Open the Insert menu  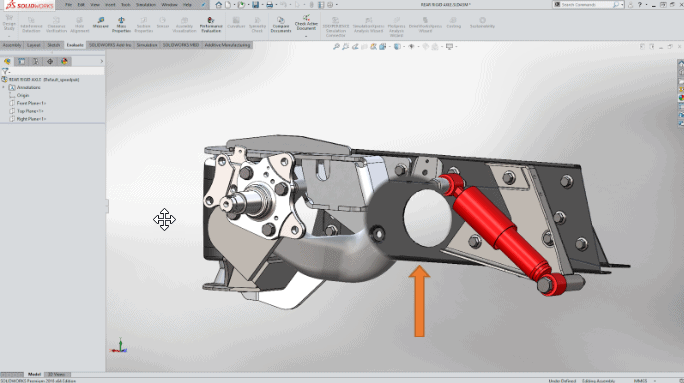tap(110, 5)
